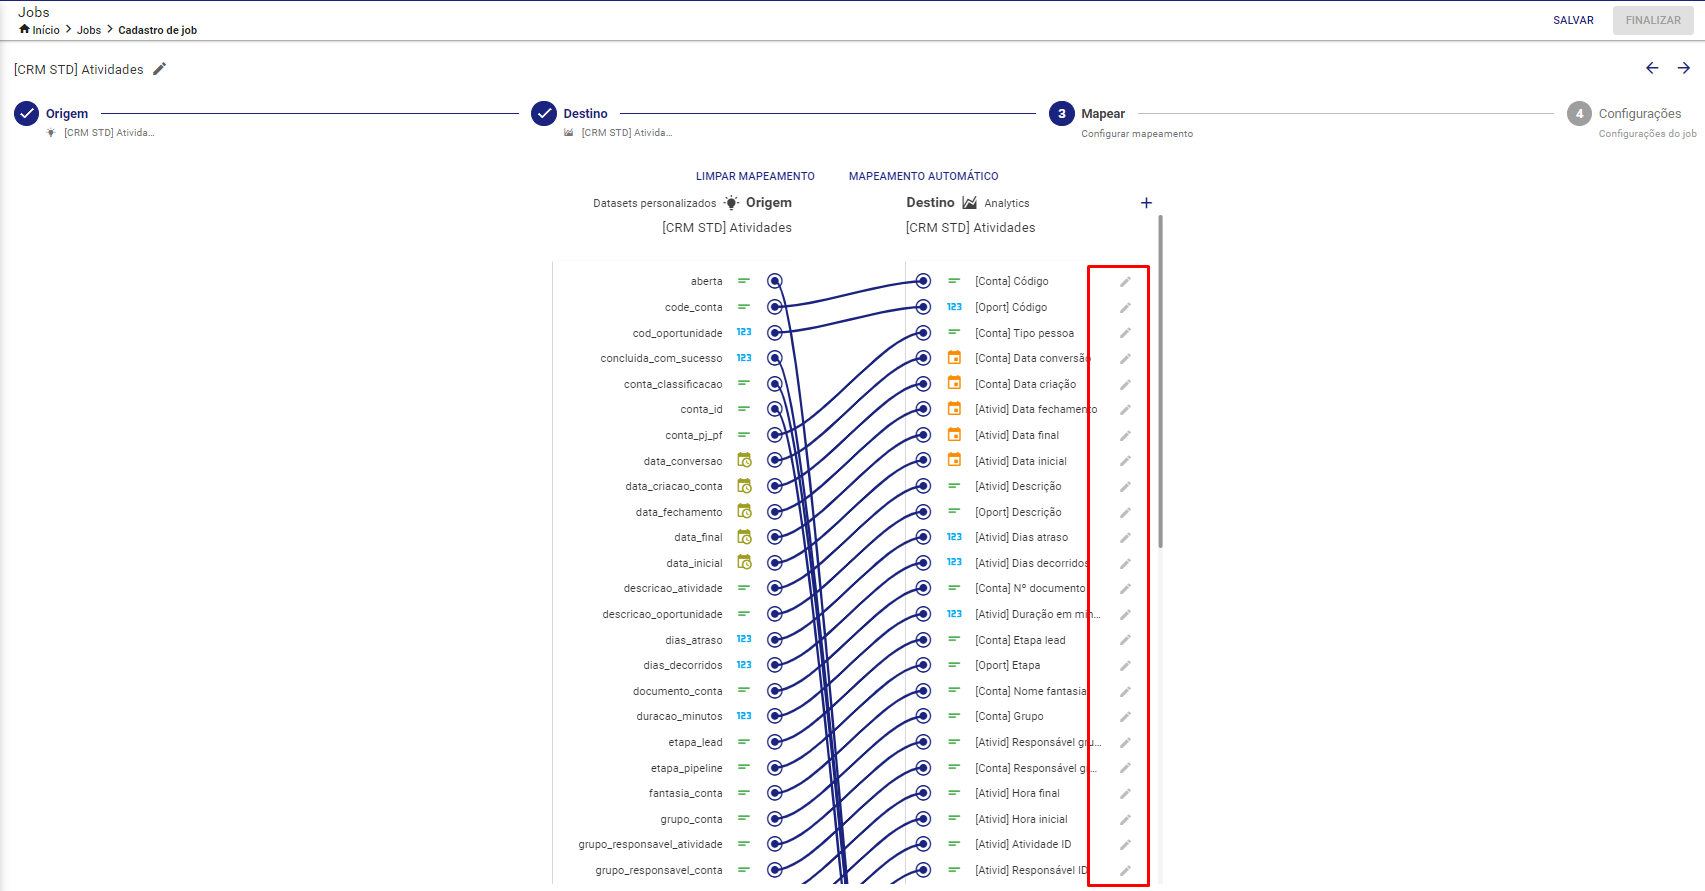Image resolution: width=1705 pixels, height=891 pixels.
Task: Select the dias_decorridos origin field label
Action: point(683,665)
